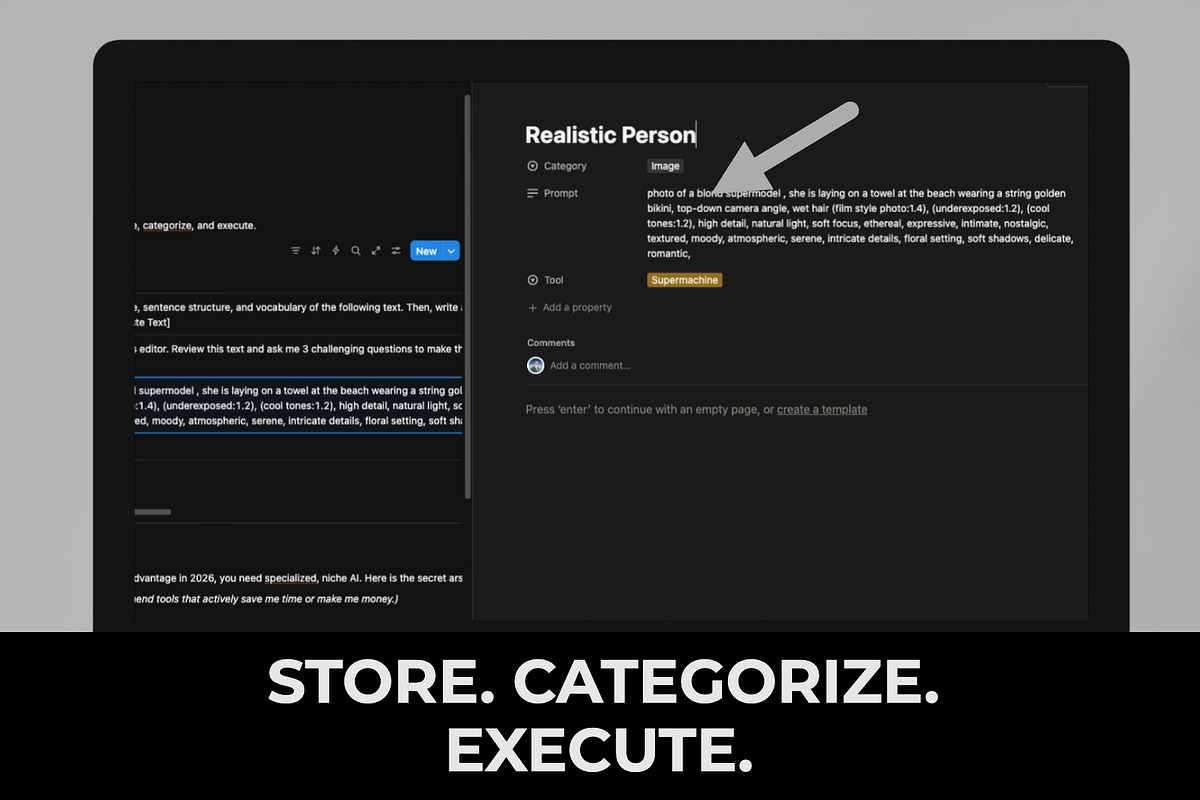Select the row 'editor. Review this text'
This screenshot has height=800, width=1200.
298,349
